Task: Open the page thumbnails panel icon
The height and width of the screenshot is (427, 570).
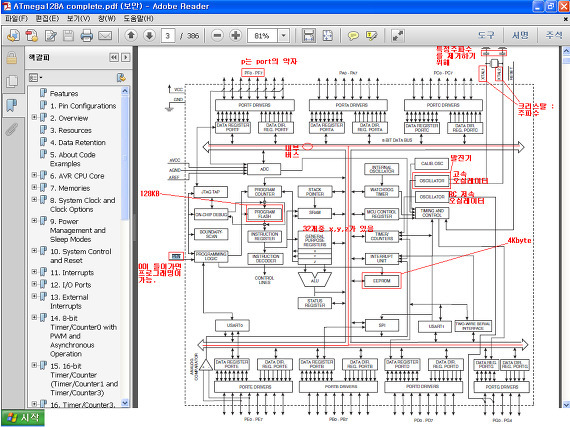Action: pyautogui.click(x=12, y=81)
